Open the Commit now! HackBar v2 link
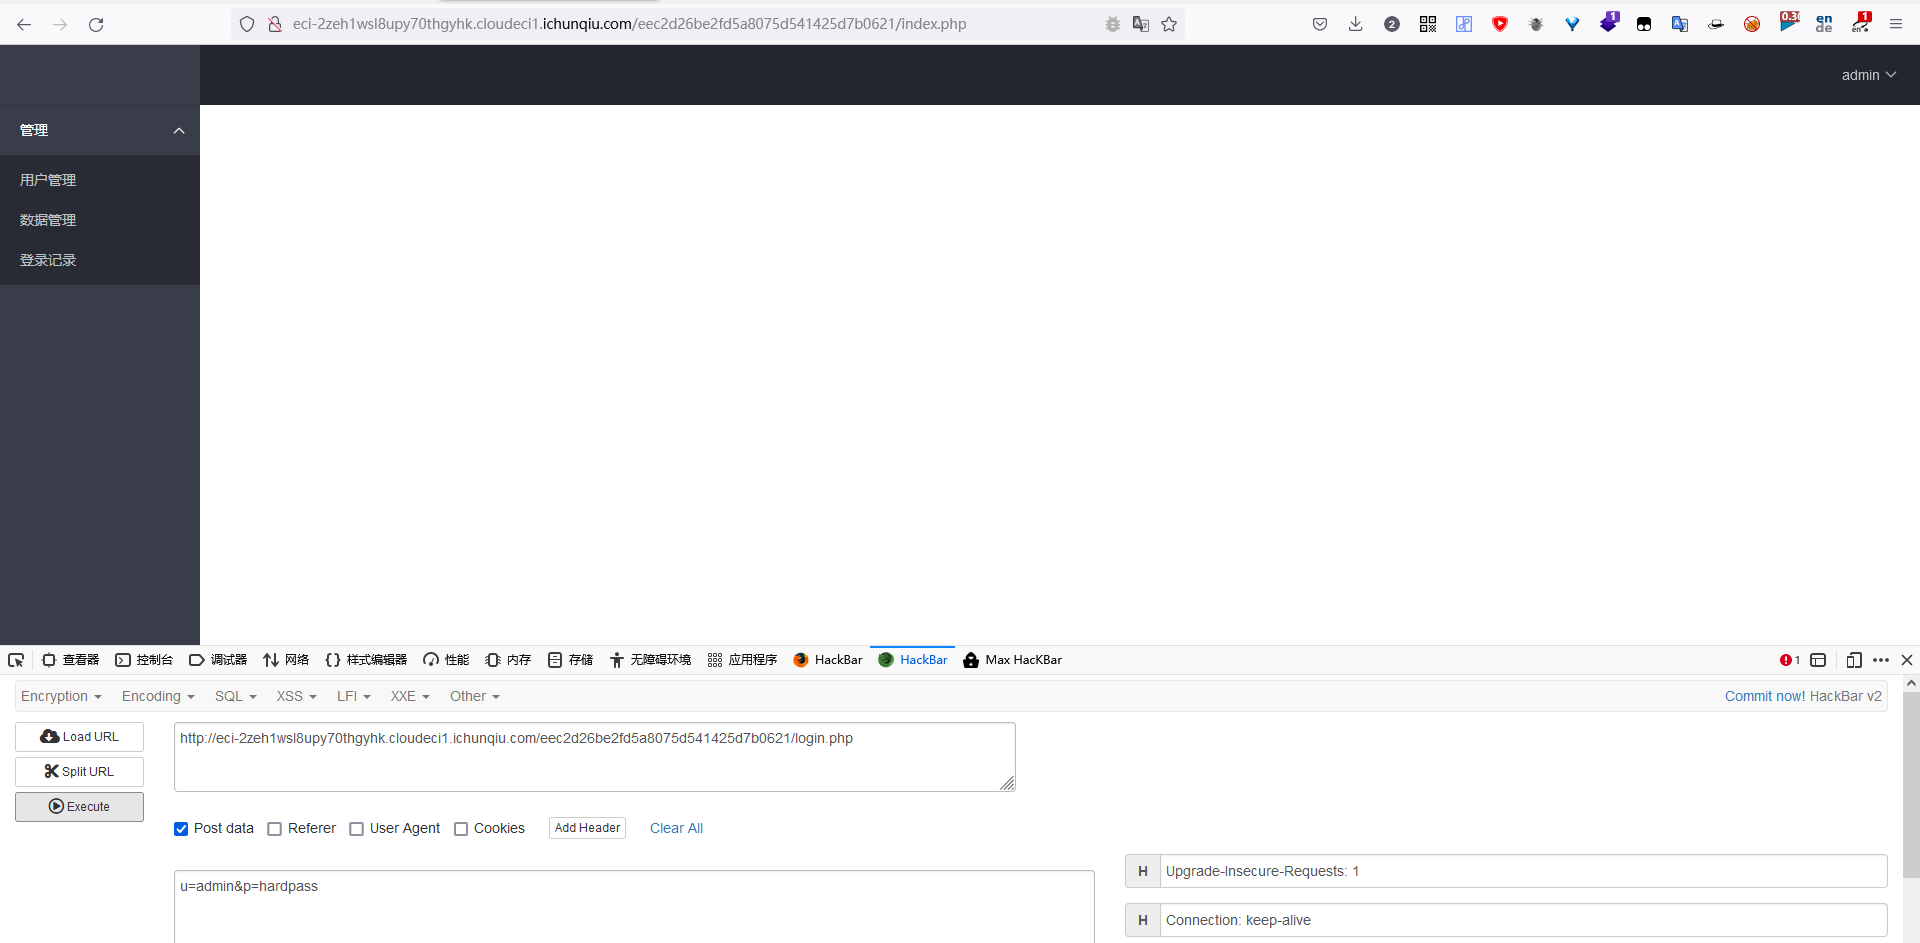1920x943 pixels. (x=1803, y=696)
